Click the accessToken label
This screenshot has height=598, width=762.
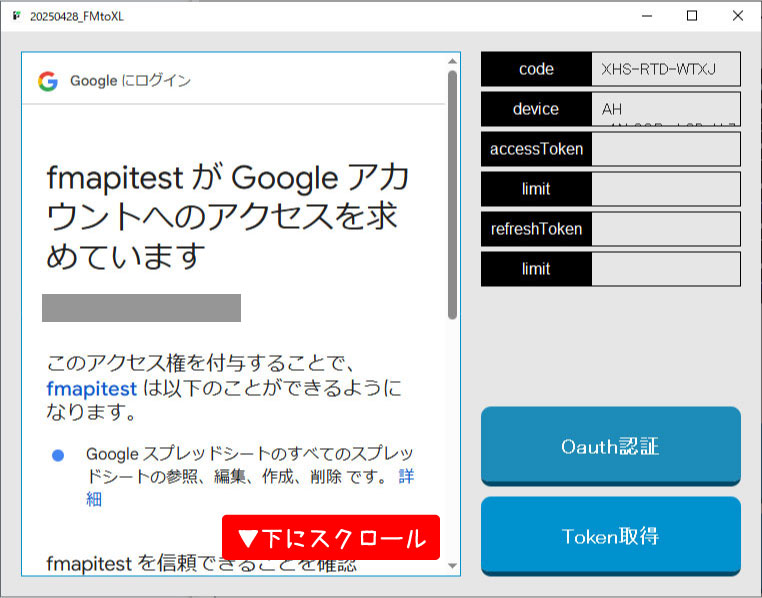537,149
